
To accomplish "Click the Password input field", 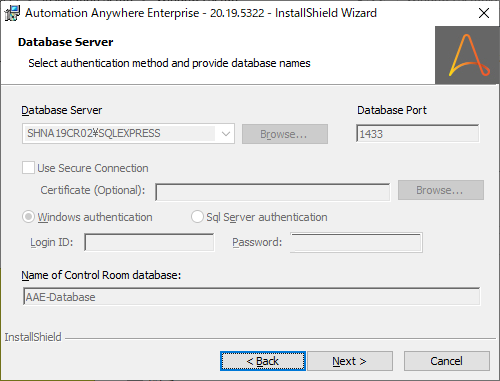I will coord(356,242).
